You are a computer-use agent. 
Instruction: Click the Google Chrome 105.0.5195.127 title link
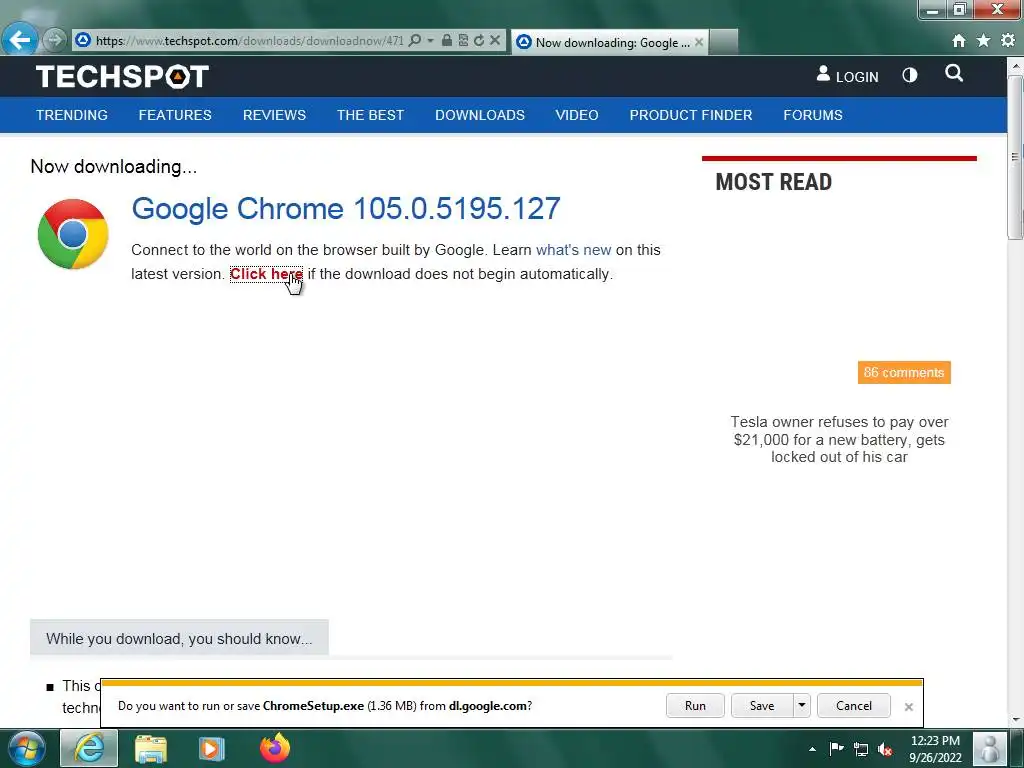pyautogui.click(x=345, y=209)
